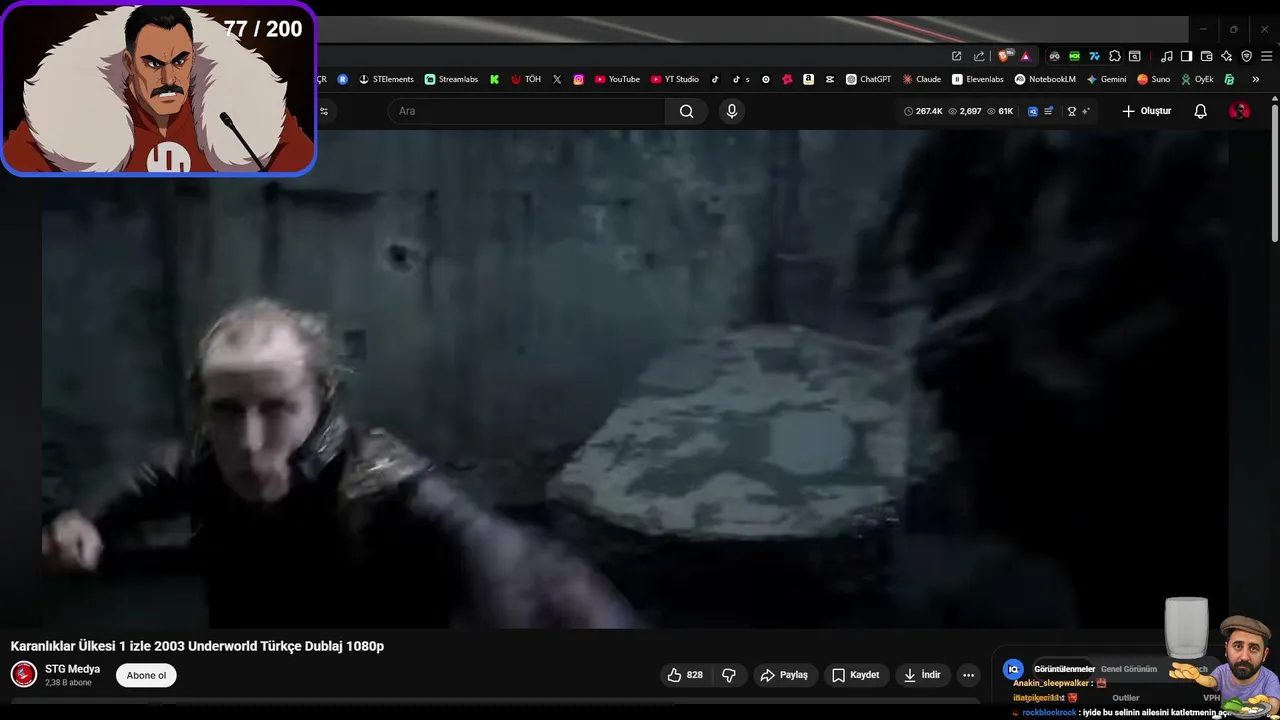Open the X (Twitter) bookmark icon
This screenshot has height=720, width=1280.
point(557,79)
